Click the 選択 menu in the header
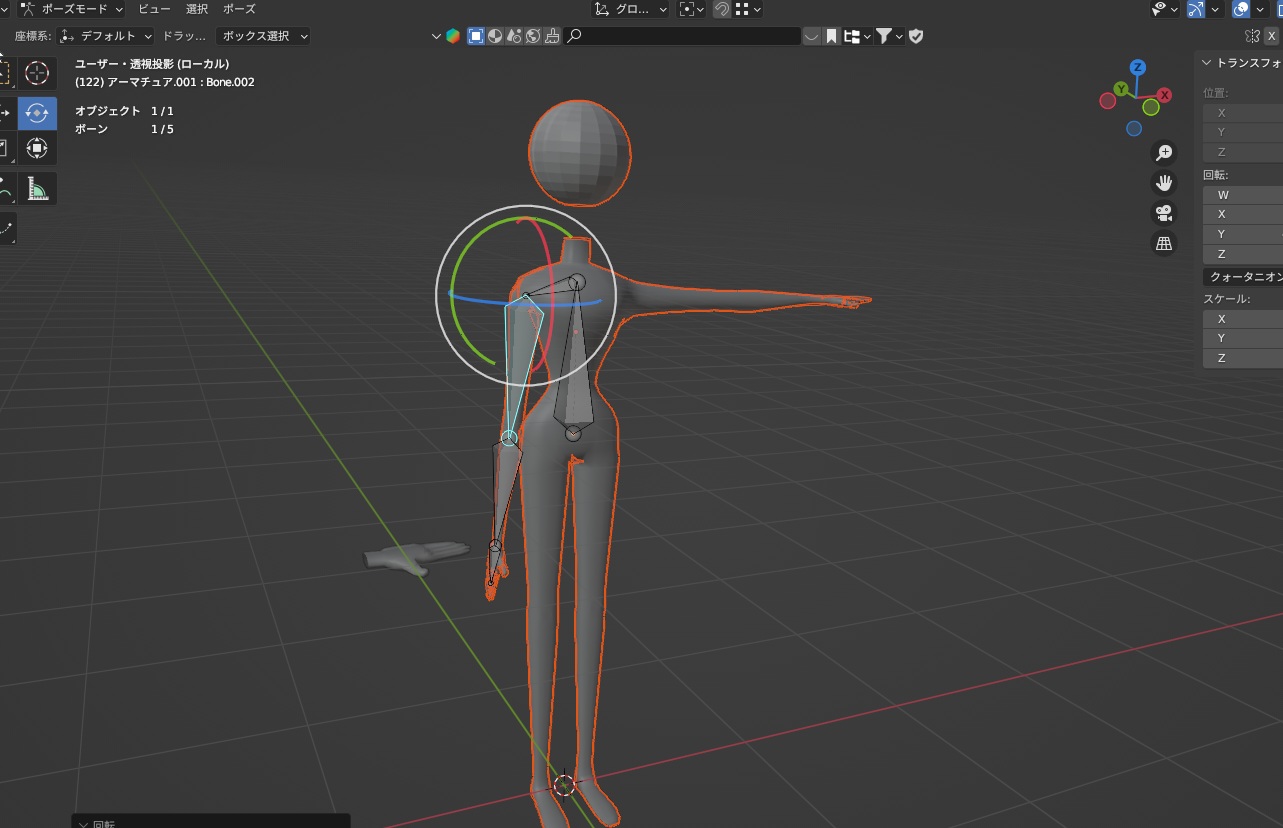The image size is (1283, 828). click(196, 9)
